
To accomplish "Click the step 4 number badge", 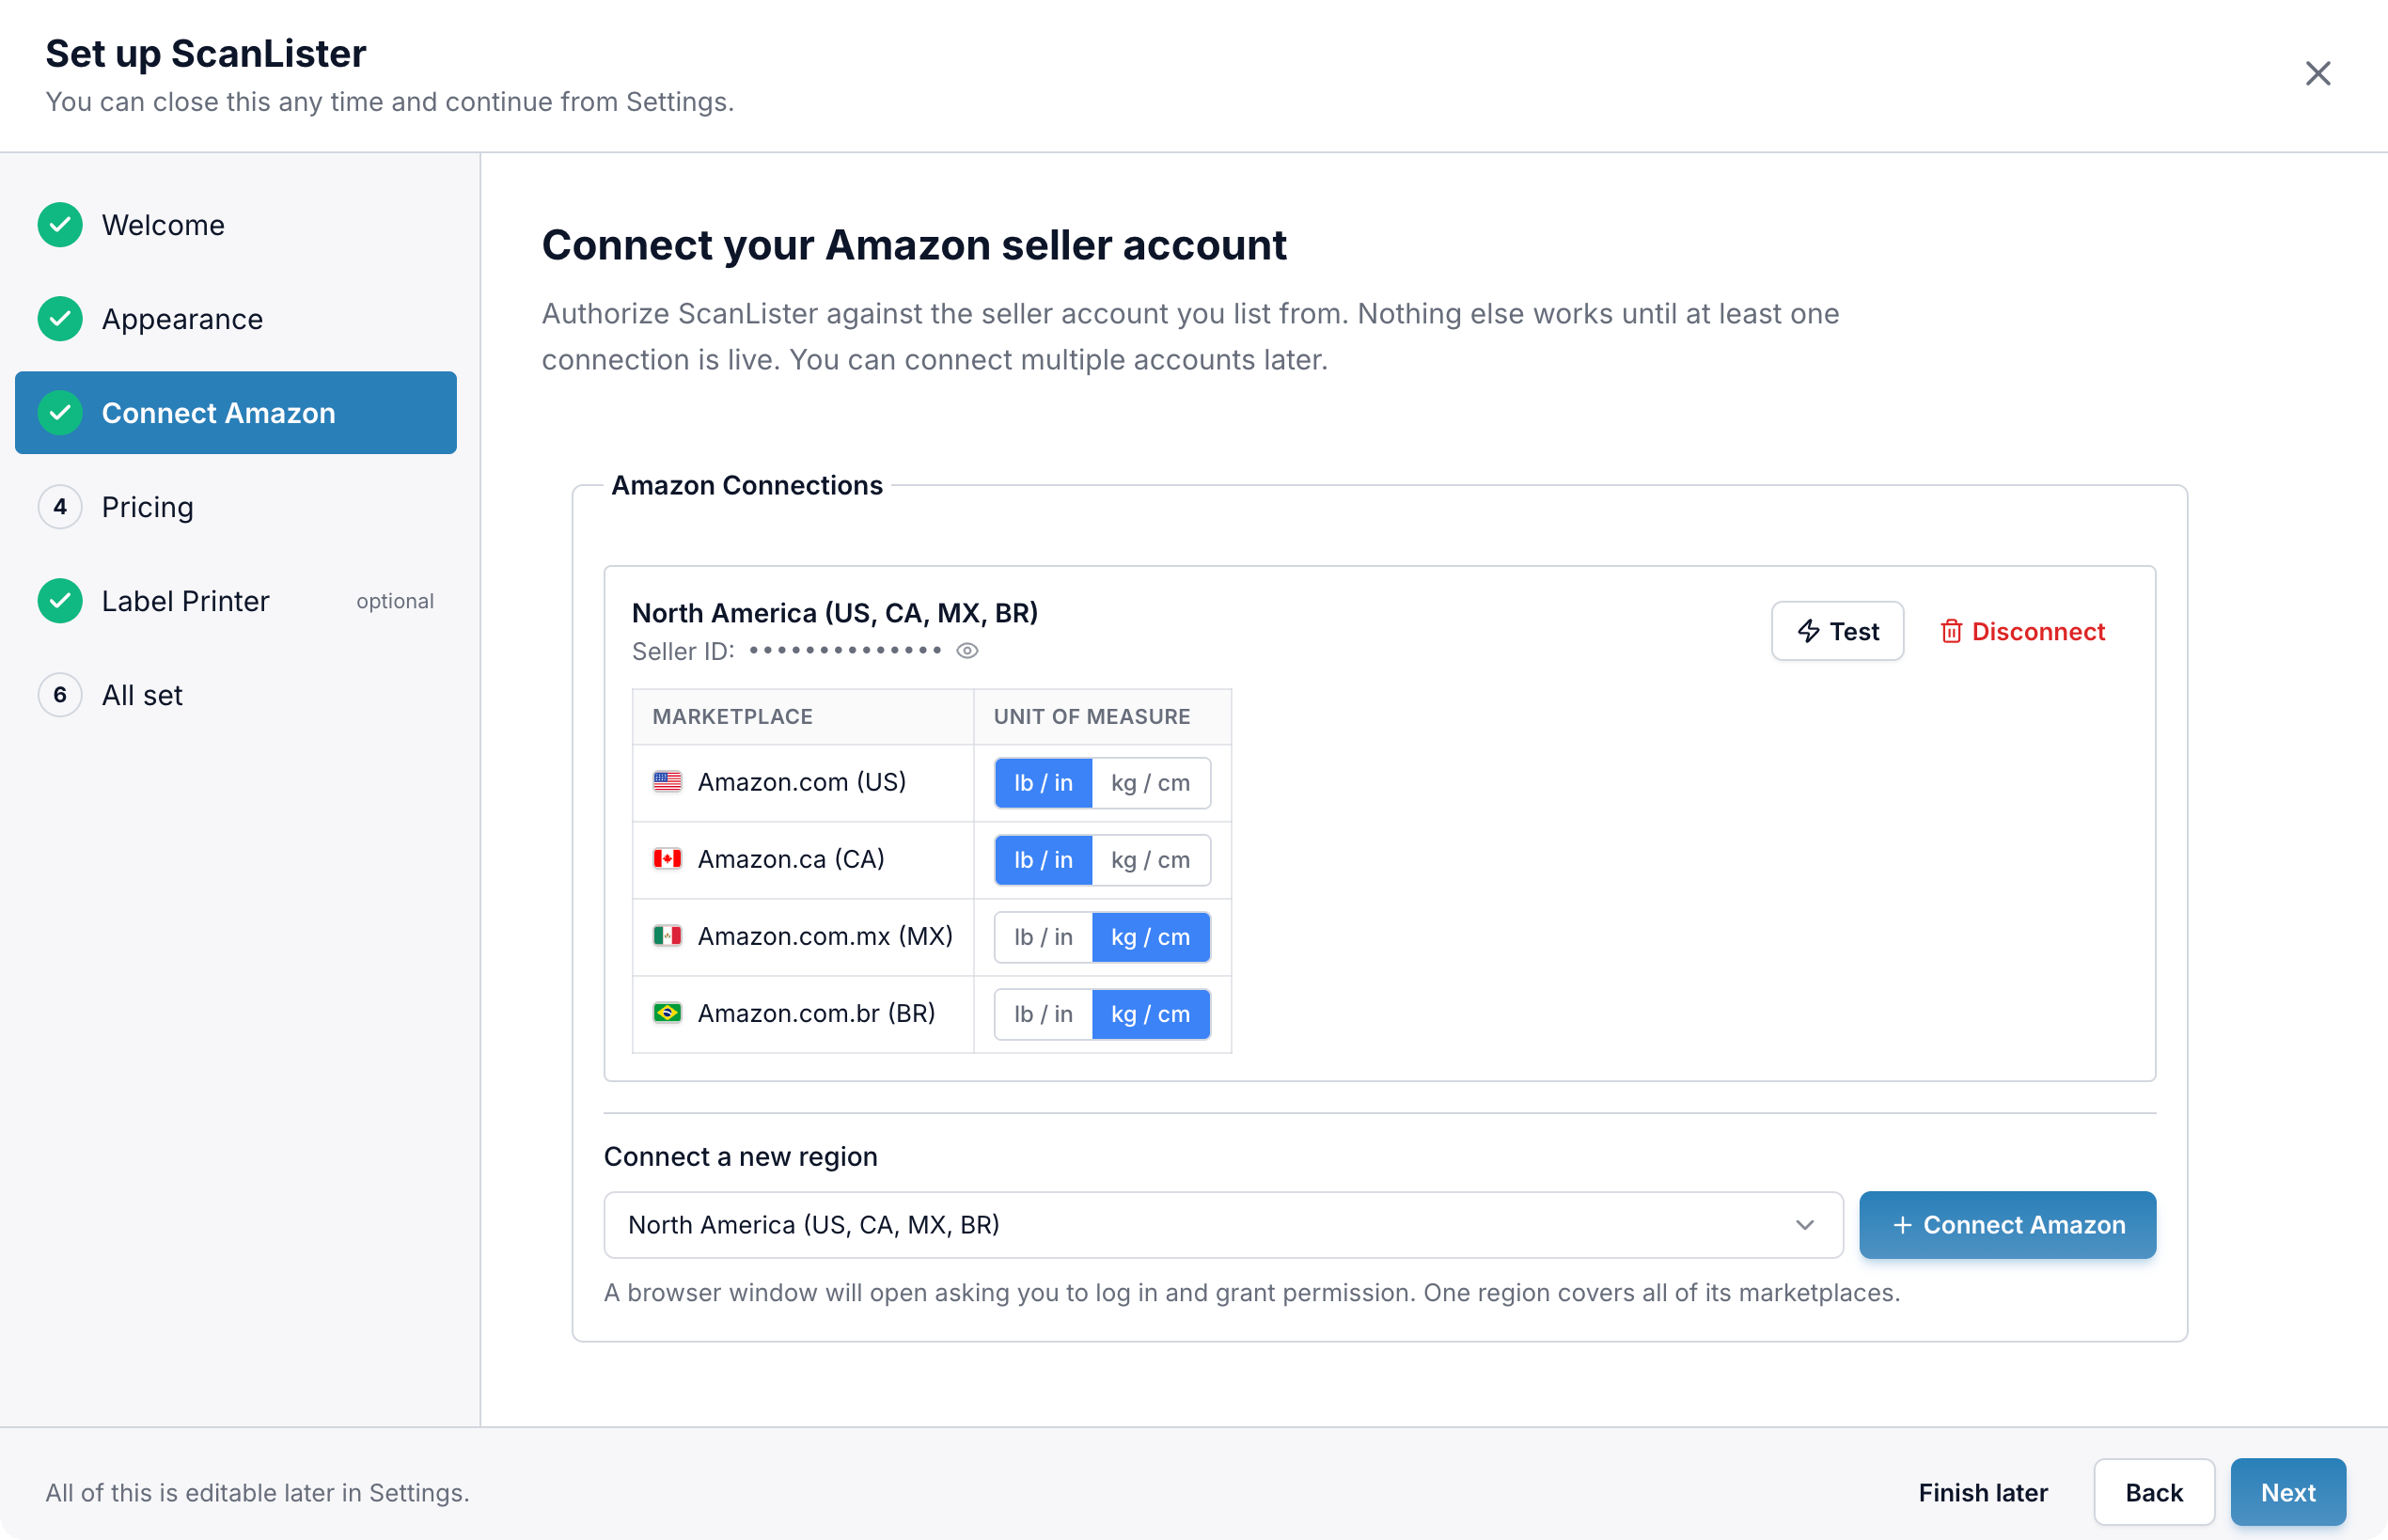I will tap(60, 507).
